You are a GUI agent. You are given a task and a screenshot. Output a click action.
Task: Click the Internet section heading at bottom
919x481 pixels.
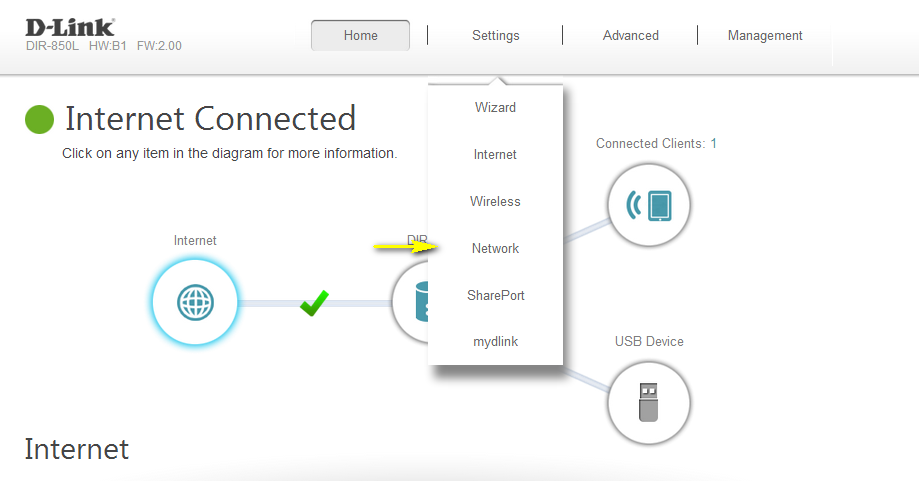pos(77,449)
